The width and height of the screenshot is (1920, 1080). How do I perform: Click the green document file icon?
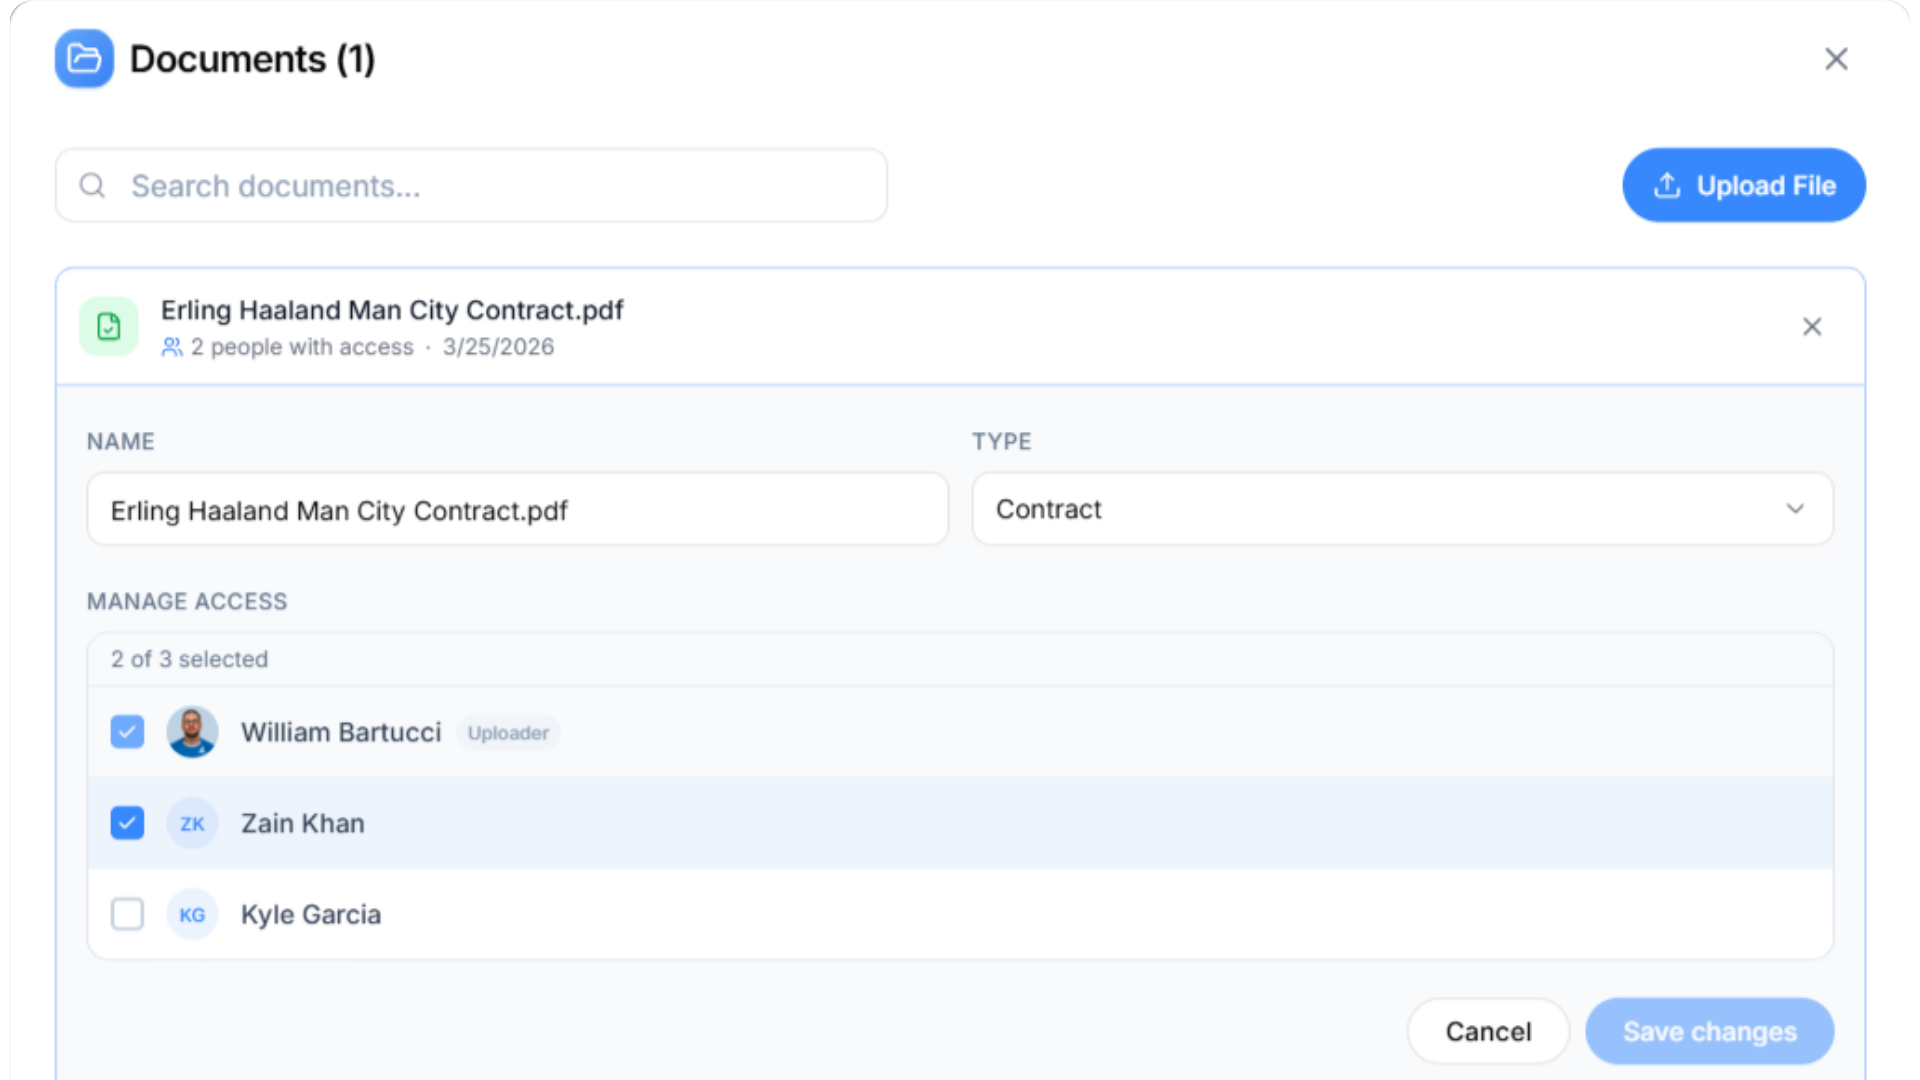tap(108, 326)
